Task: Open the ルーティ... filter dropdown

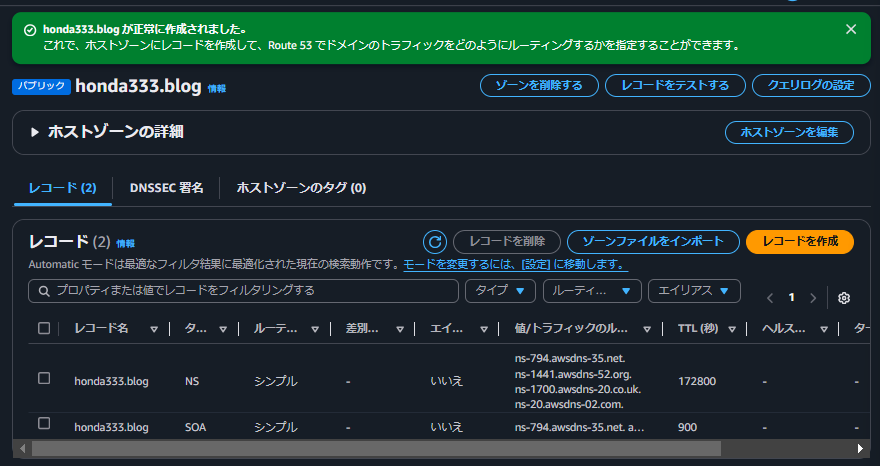Action: (592, 291)
